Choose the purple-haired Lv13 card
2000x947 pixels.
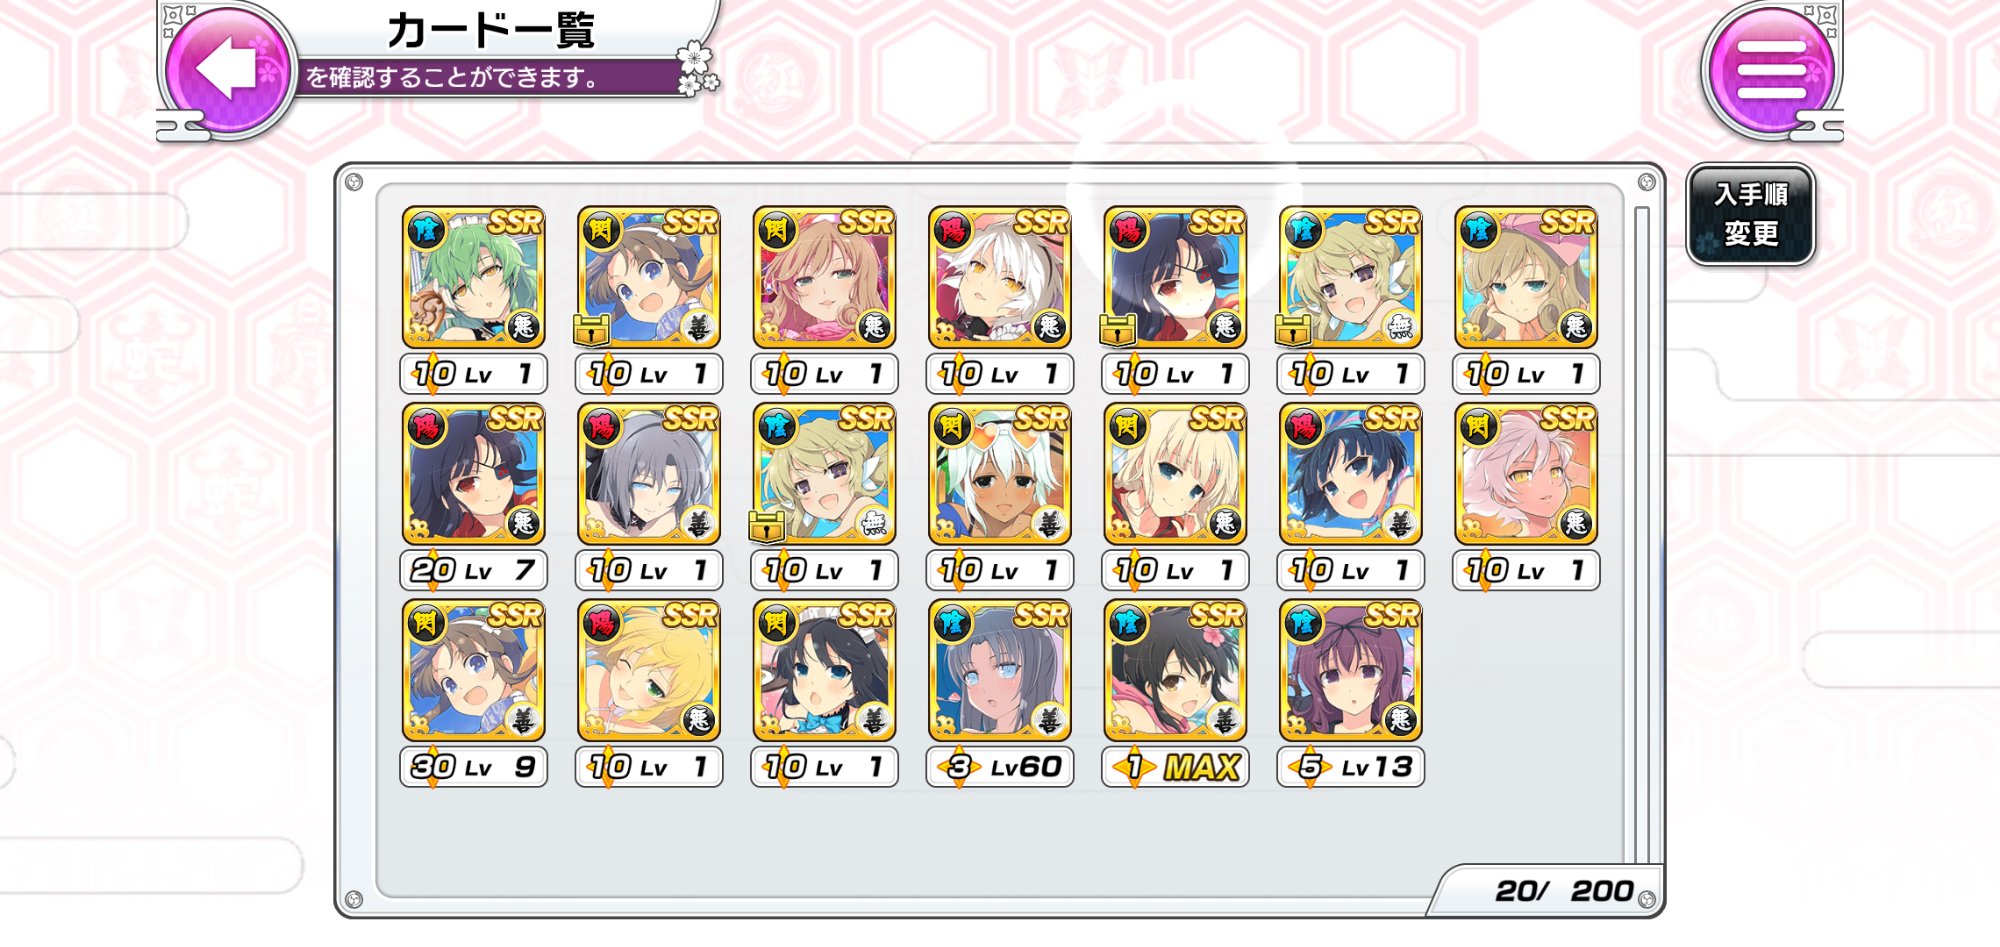click(x=1351, y=671)
